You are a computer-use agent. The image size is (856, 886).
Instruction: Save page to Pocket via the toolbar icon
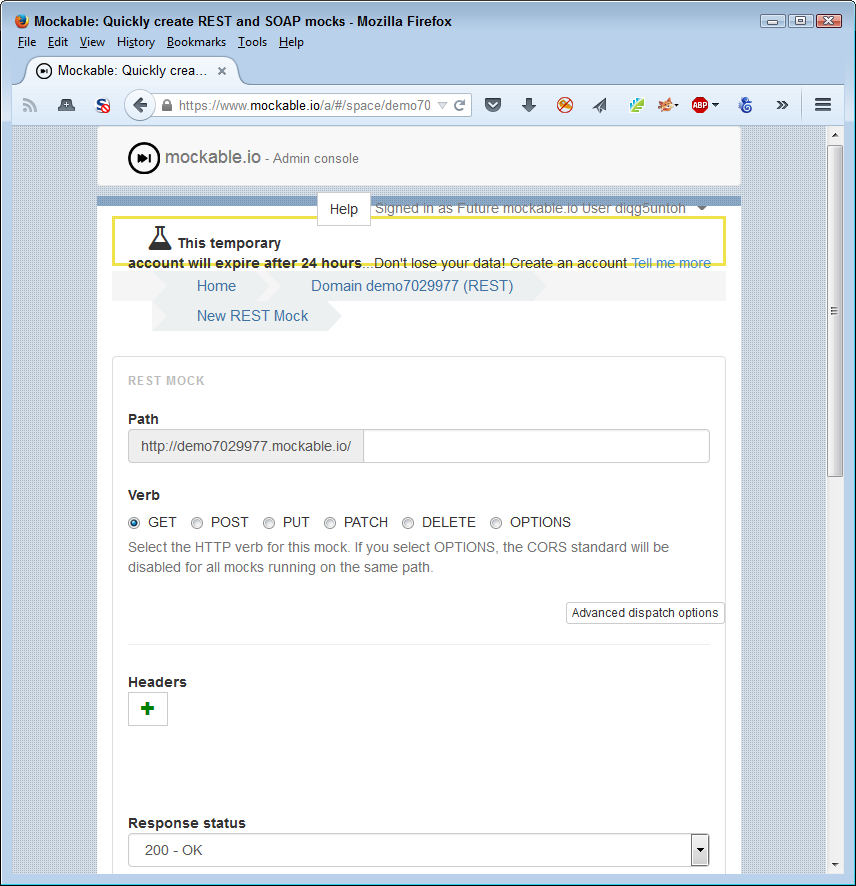pyautogui.click(x=493, y=104)
